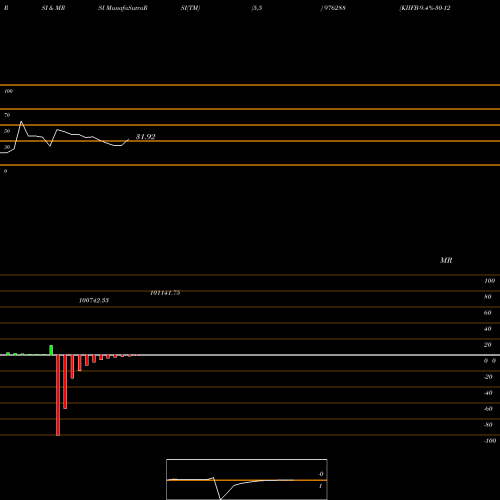Click the MR panel title label
Viewport: 500px width, 500px height.
pos(446,260)
